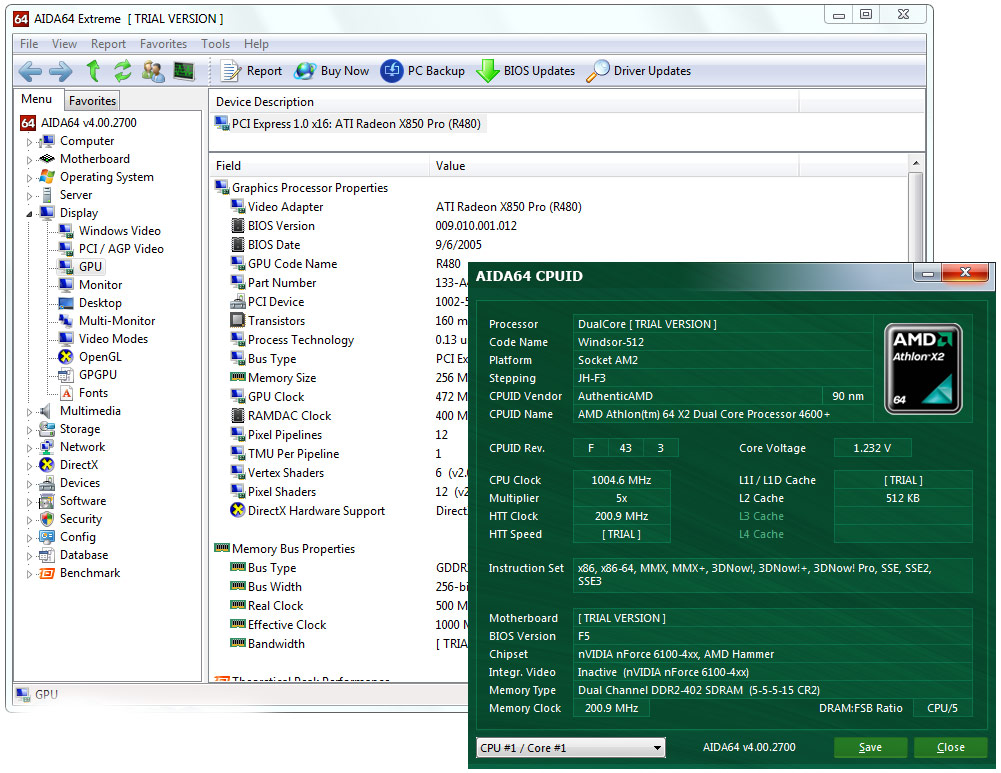Select the Software tree item
This screenshot has width=1001, height=773.
tap(83, 501)
